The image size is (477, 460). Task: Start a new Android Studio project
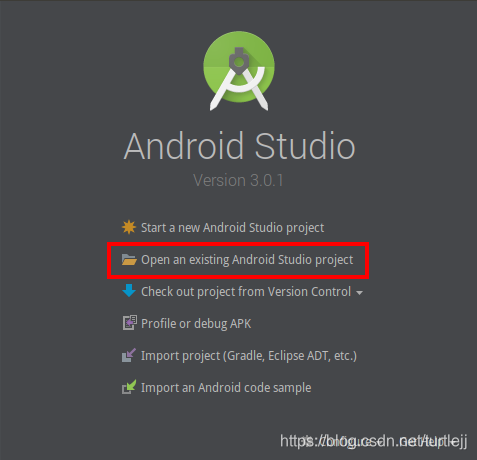pos(232,228)
